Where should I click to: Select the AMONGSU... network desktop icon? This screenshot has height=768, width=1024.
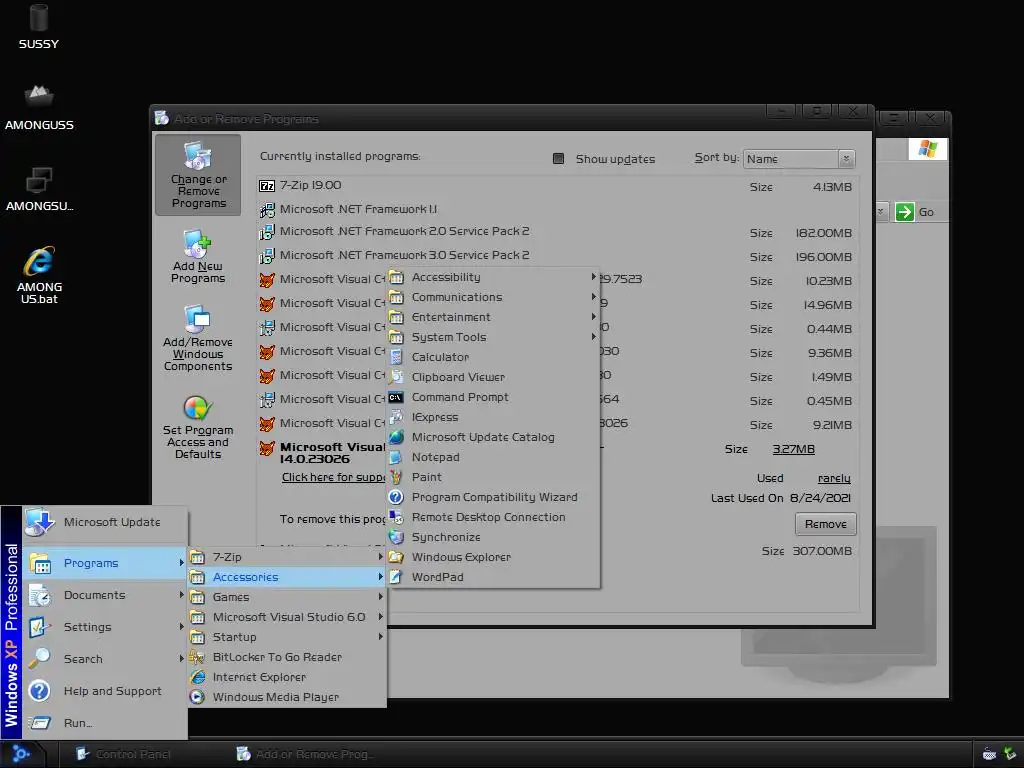pos(39,189)
